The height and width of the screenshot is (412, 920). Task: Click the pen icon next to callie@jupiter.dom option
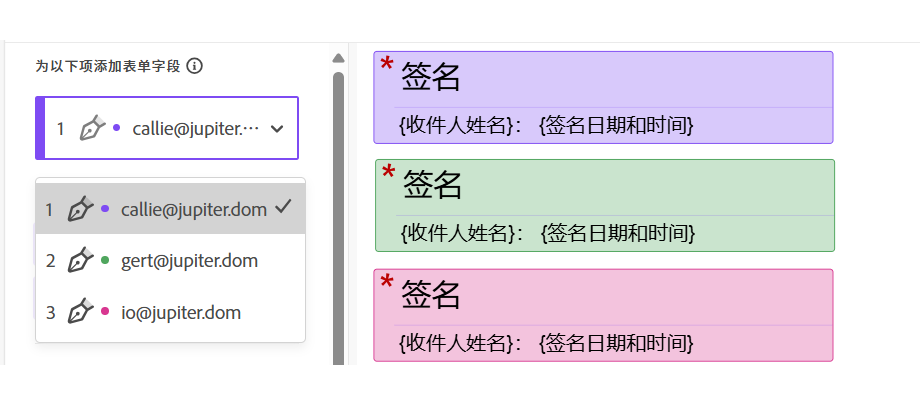click(80, 209)
